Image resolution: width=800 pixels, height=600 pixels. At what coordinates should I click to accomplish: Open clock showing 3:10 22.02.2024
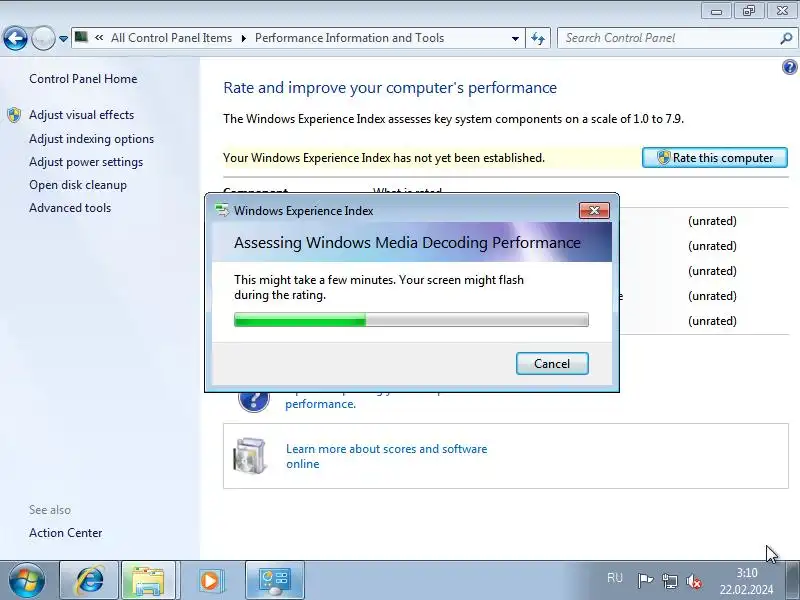pos(746,581)
